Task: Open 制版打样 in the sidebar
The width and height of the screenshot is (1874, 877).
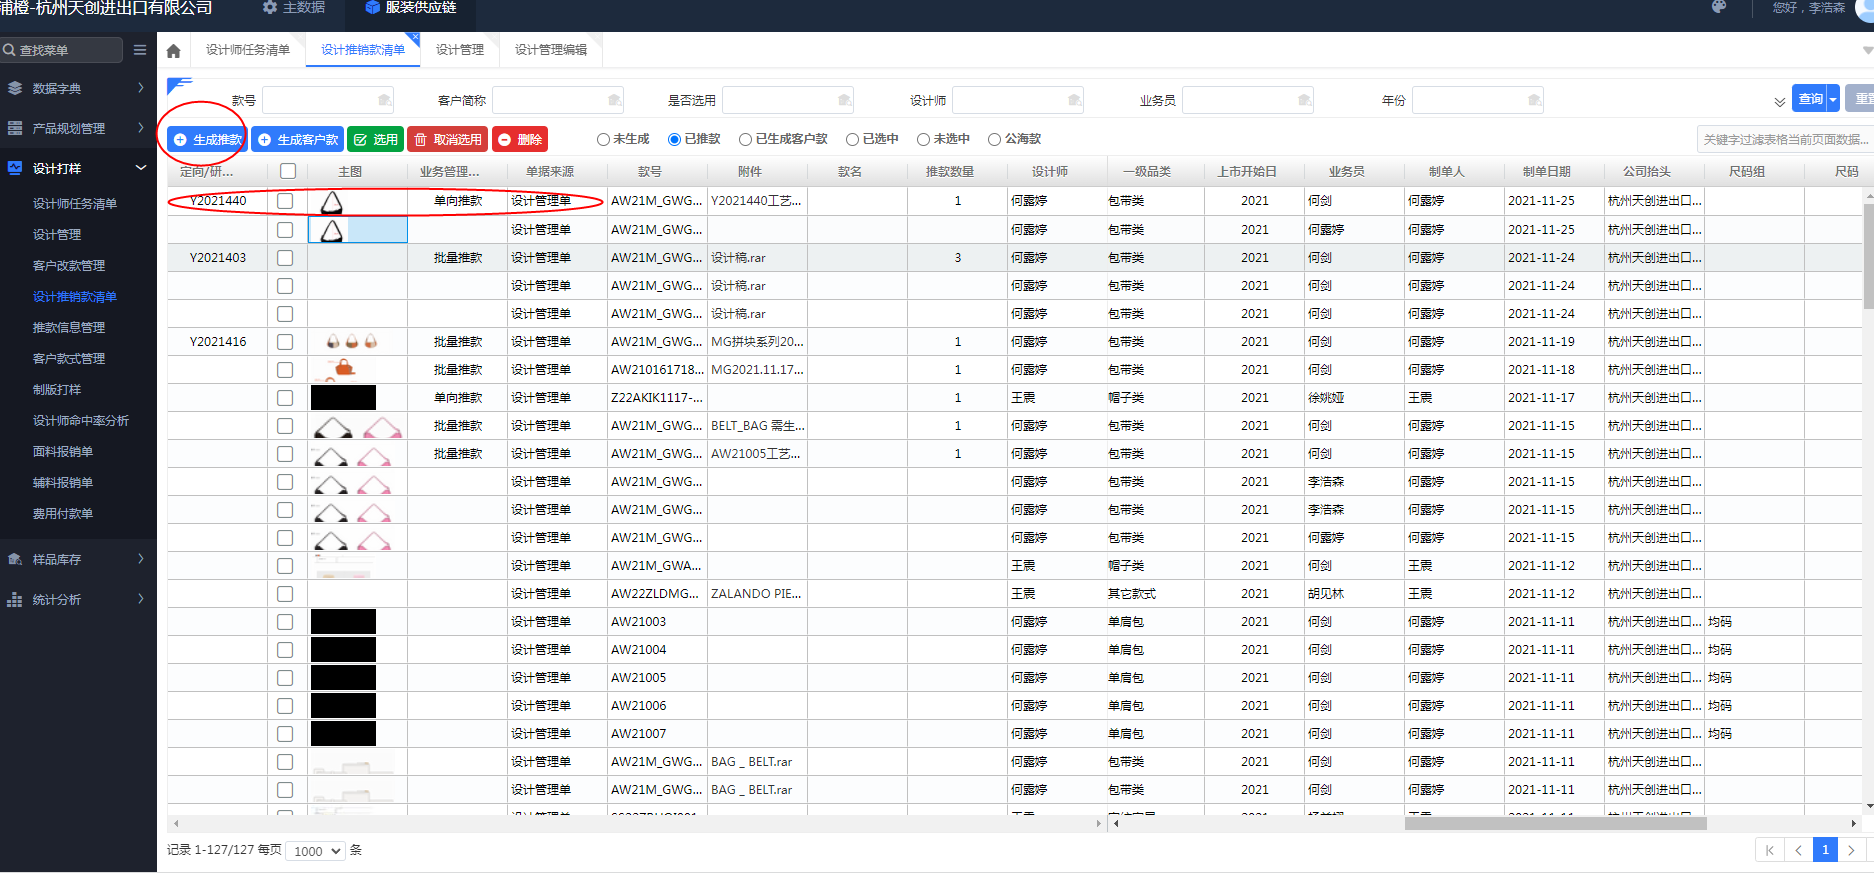Action: click(x=57, y=390)
